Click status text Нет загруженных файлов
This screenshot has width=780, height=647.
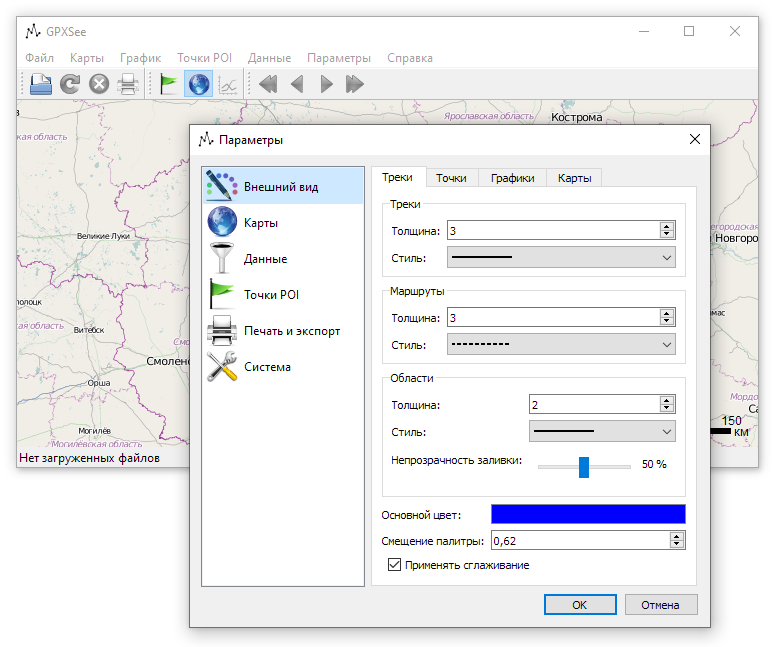[89, 458]
